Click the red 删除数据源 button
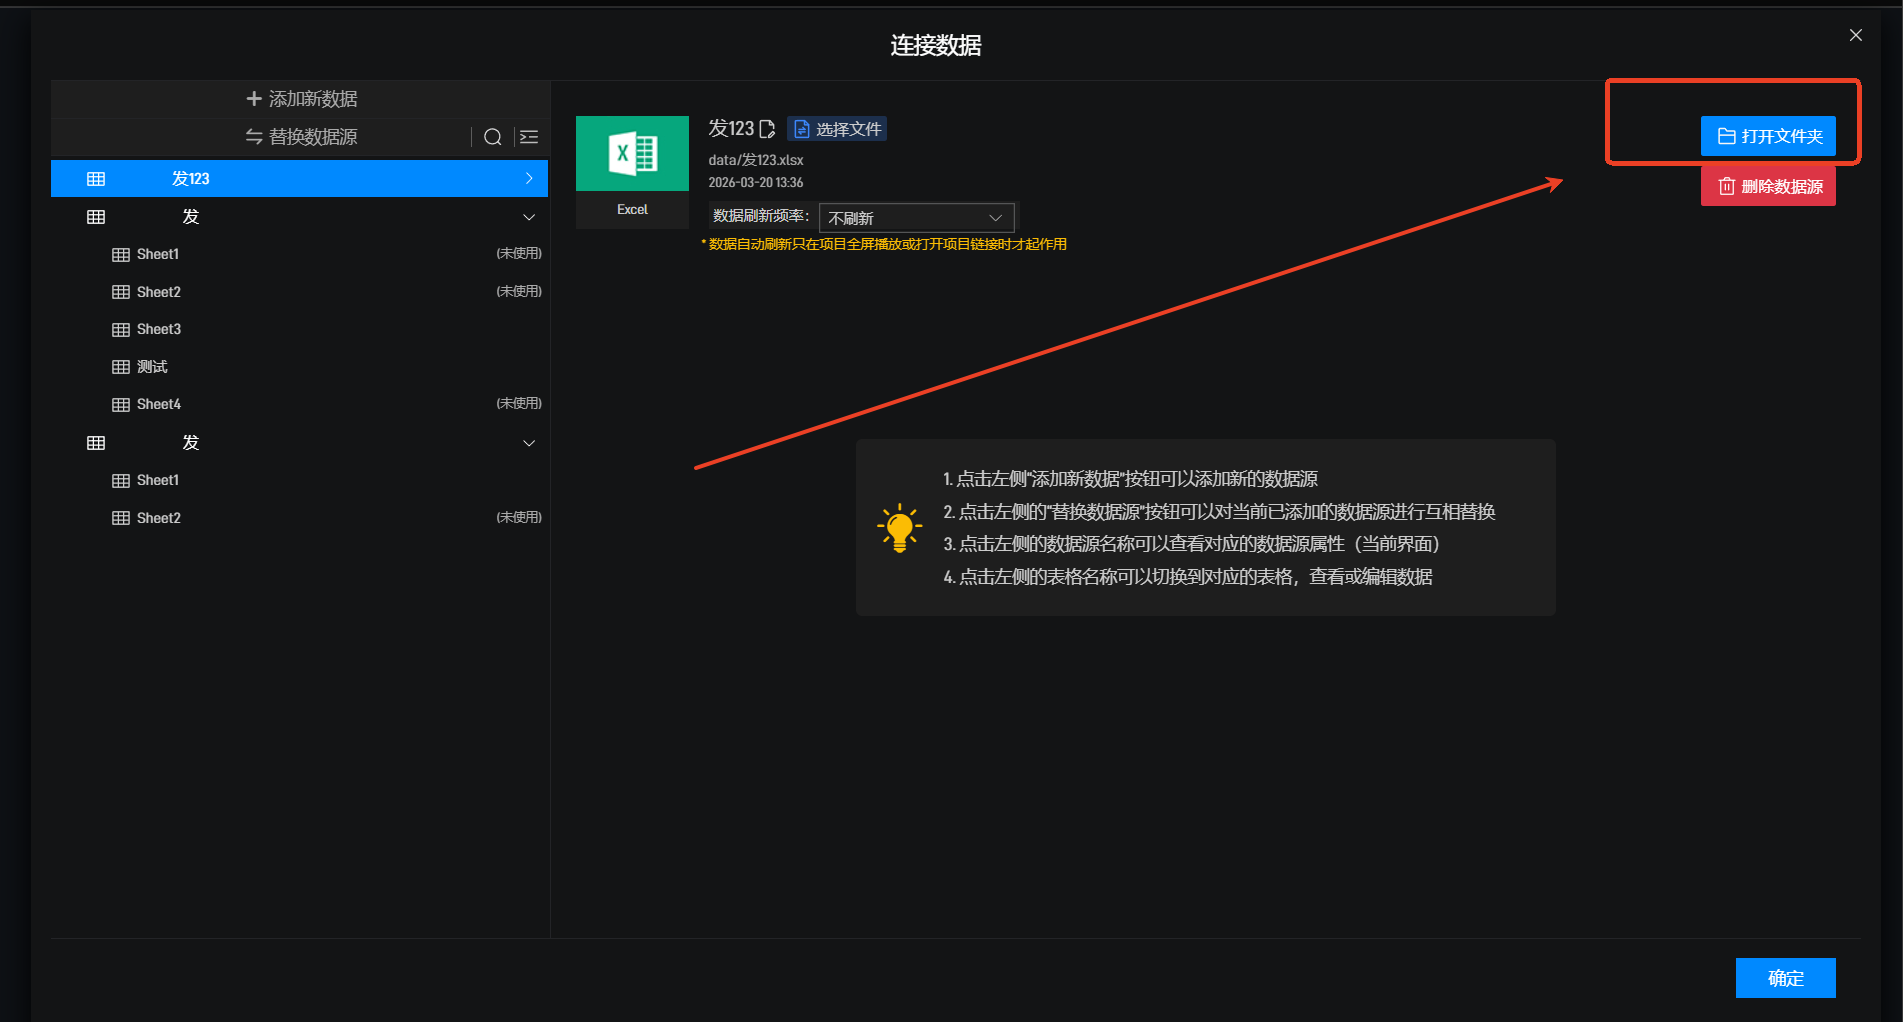 1768,187
